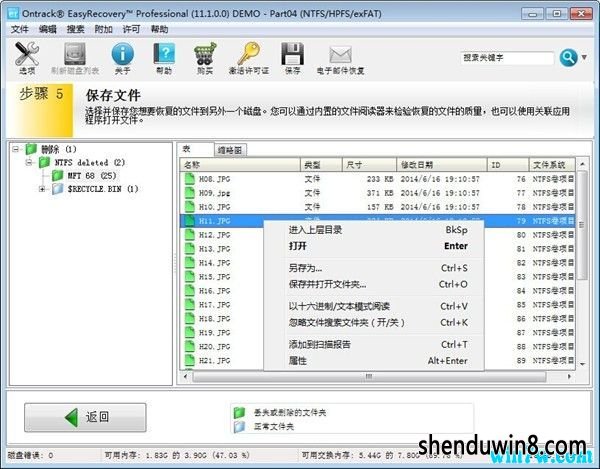The image size is (600, 469).
Task: Sort by the 修改日期 (Modified) column header
Action: click(442, 165)
